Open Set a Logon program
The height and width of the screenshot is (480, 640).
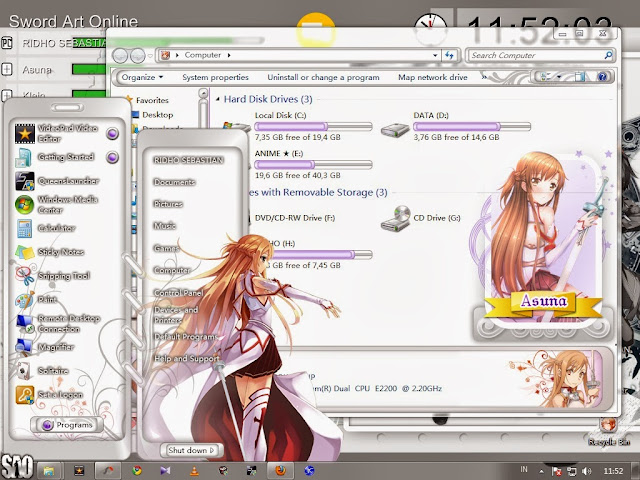coord(50,395)
